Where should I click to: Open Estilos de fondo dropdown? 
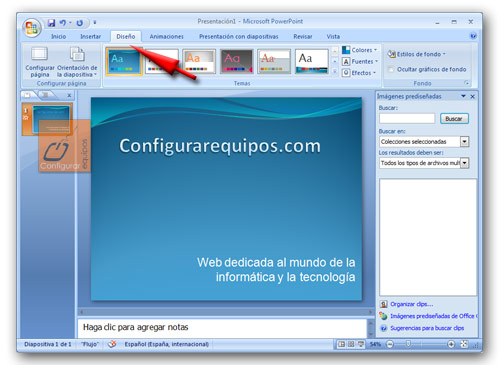(416, 54)
